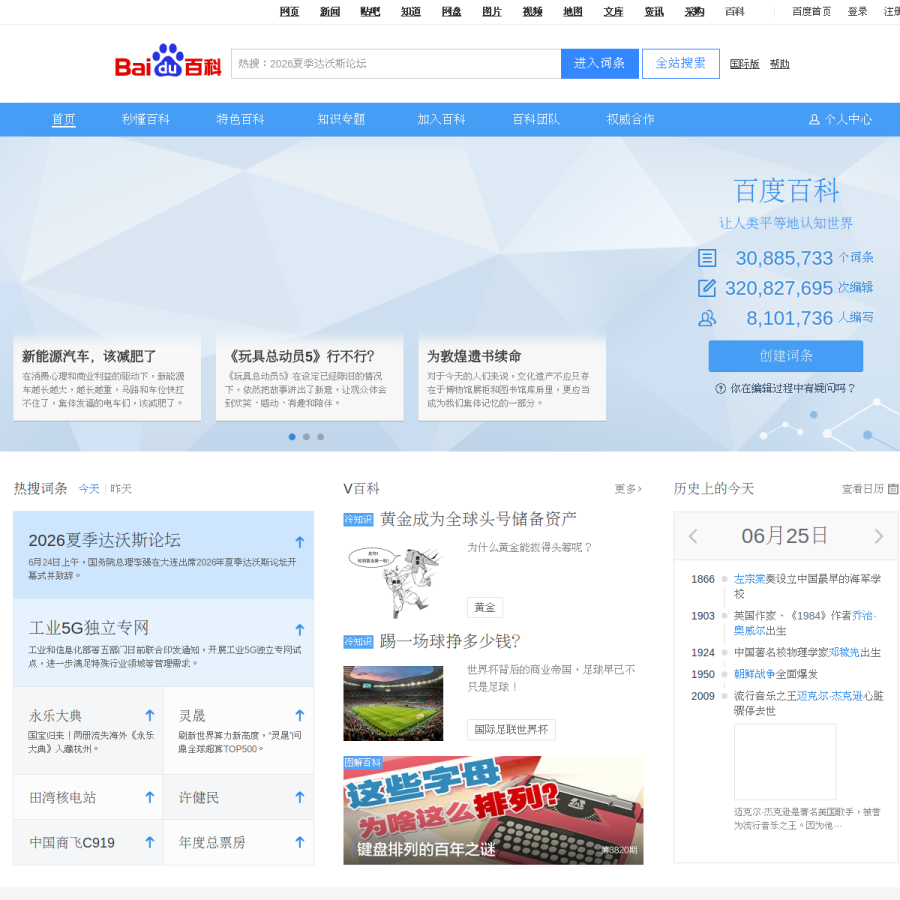Open 查看日历 link

pyautogui.click(x=862, y=488)
